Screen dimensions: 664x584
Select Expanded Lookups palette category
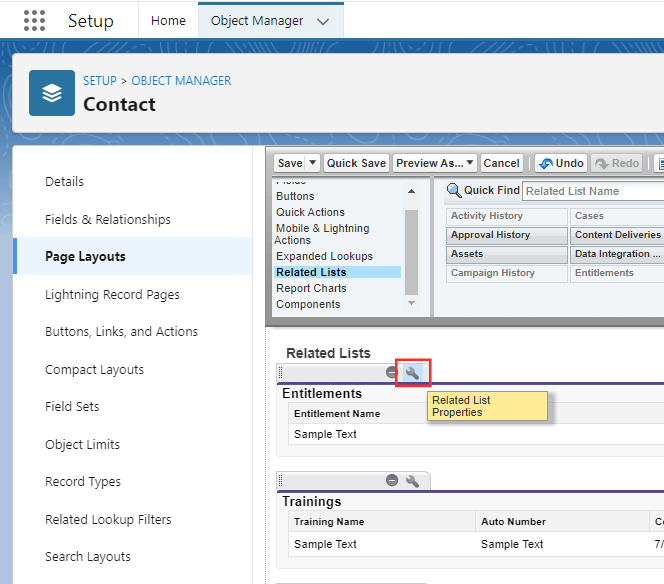[x=324, y=256]
